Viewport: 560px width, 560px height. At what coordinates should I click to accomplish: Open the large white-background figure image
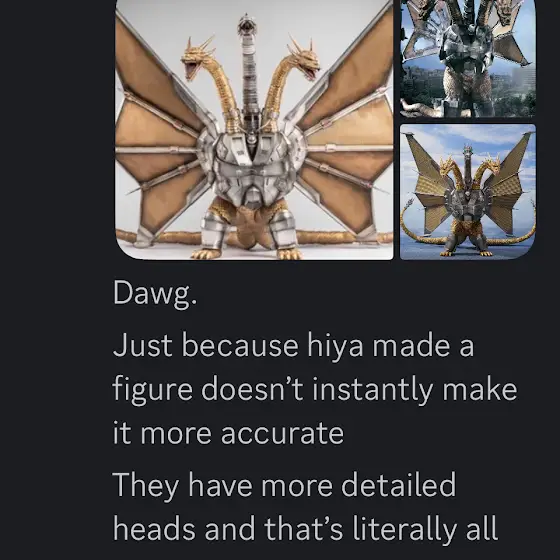click(254, 129)
